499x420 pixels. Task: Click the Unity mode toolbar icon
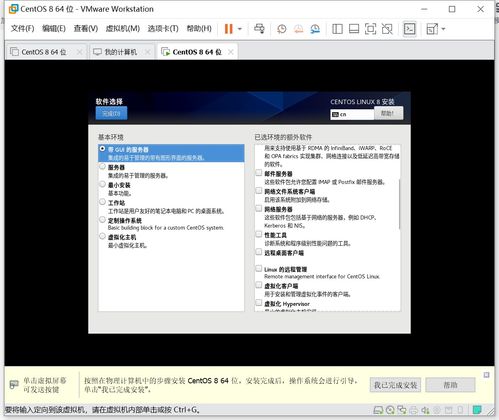pyautogui.click(x=387, y=29)
